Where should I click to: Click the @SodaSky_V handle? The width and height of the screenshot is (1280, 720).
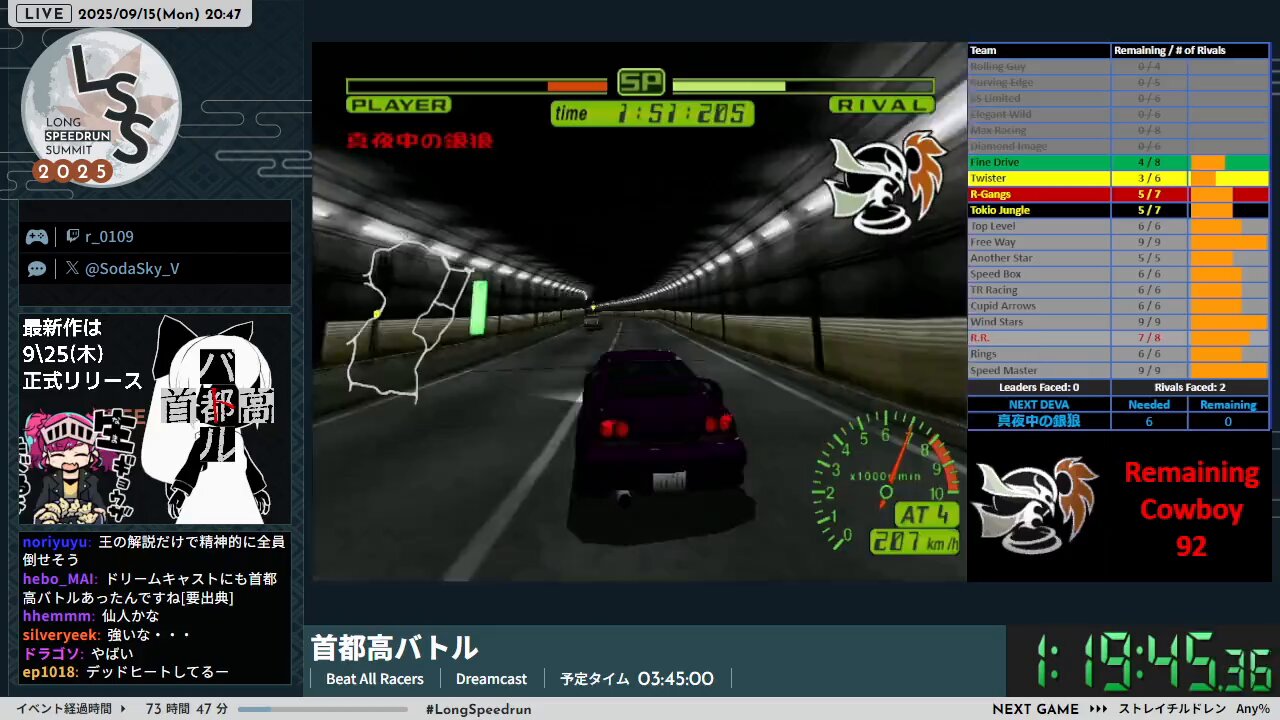(x=132, y=268)
